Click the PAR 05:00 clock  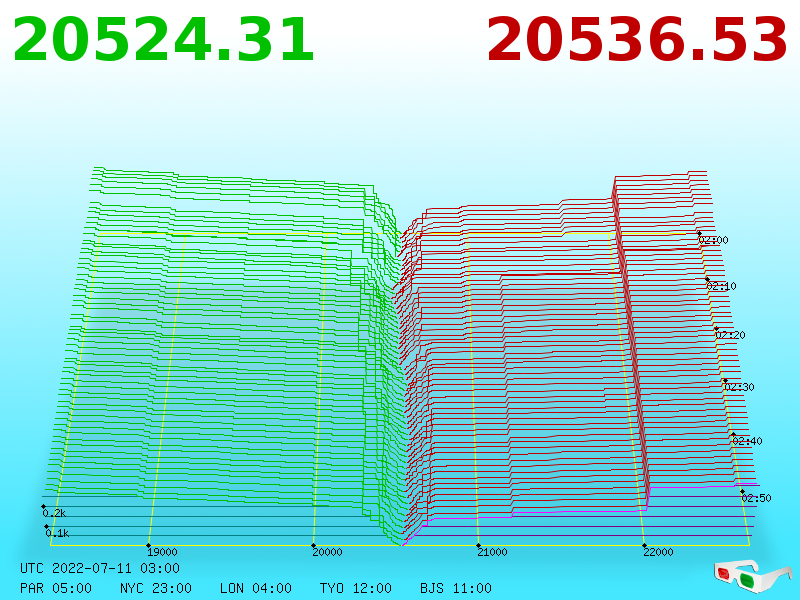coord(56,588)
